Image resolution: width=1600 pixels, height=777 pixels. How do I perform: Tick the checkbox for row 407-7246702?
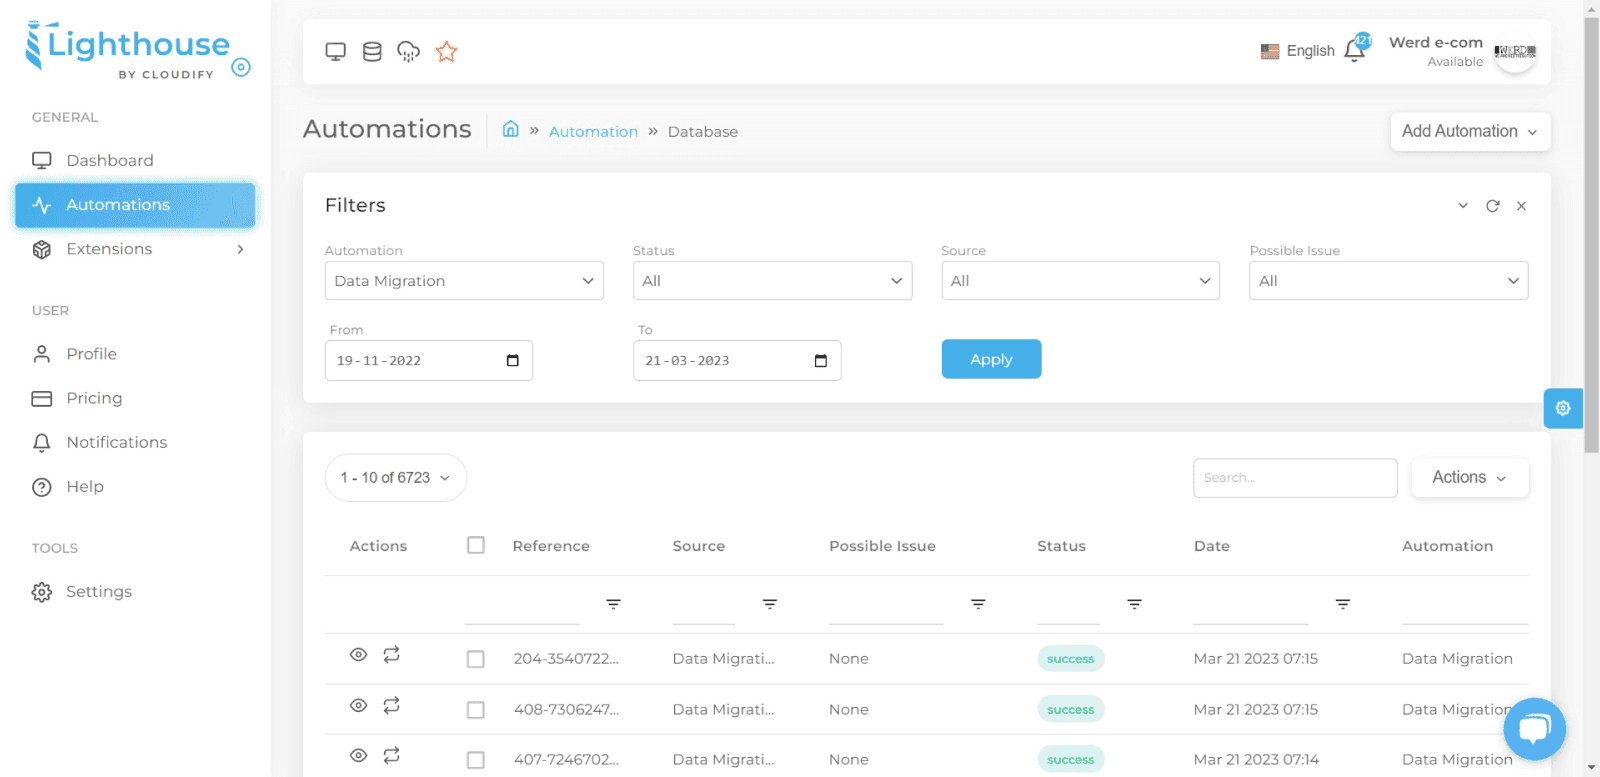click(476, 760)
